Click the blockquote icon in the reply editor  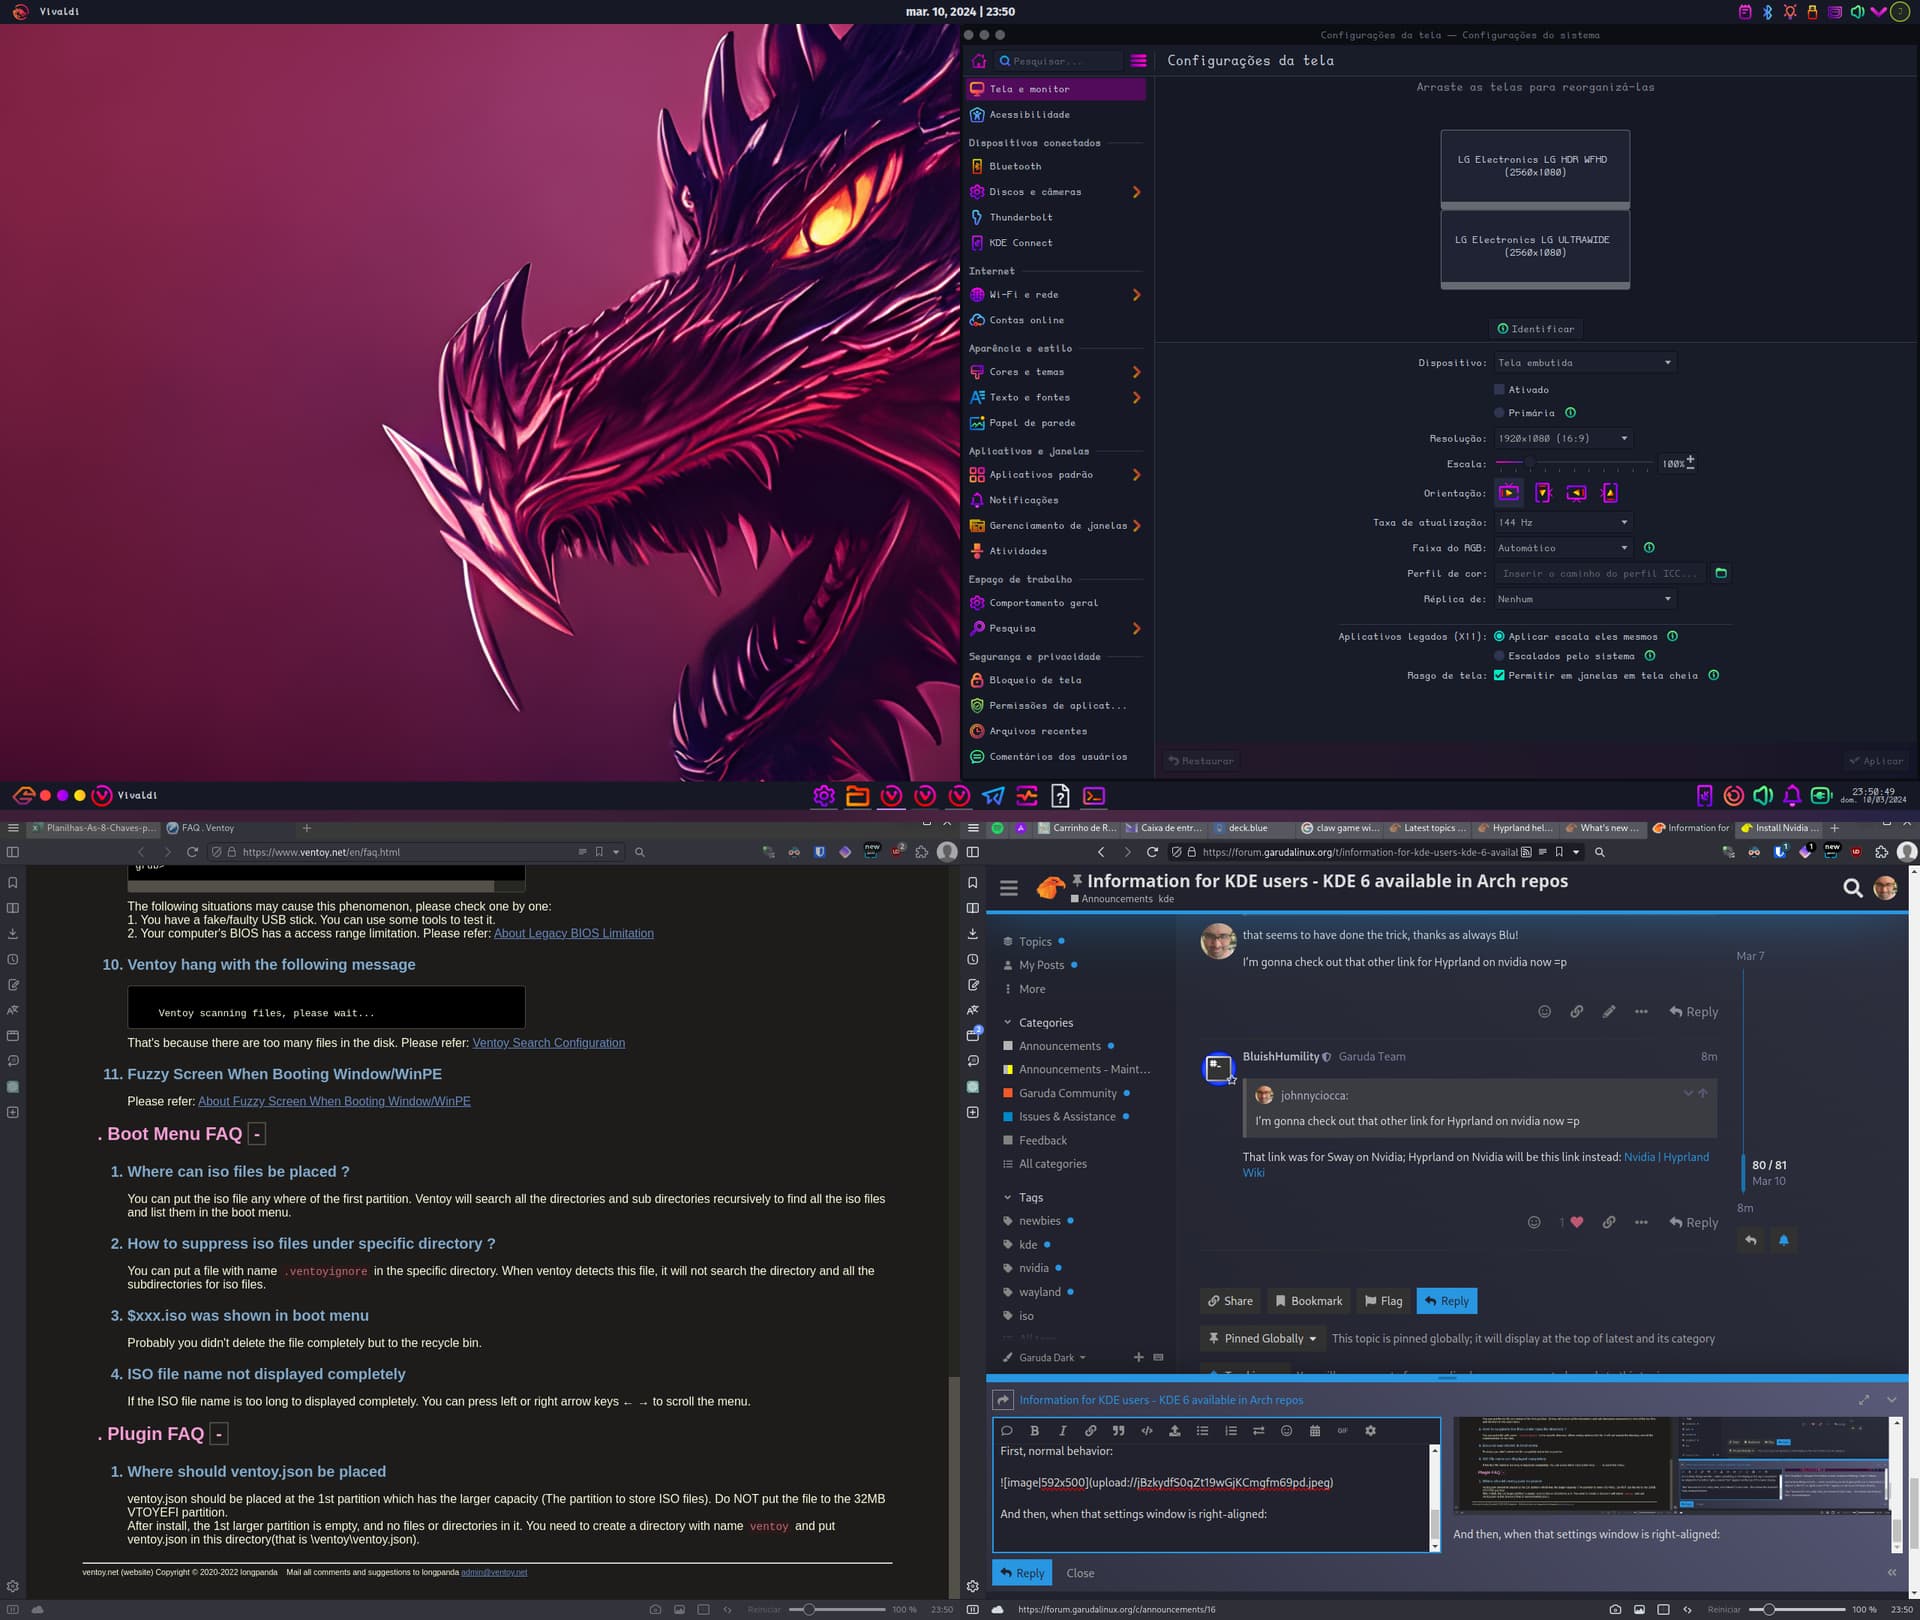1118,1430
